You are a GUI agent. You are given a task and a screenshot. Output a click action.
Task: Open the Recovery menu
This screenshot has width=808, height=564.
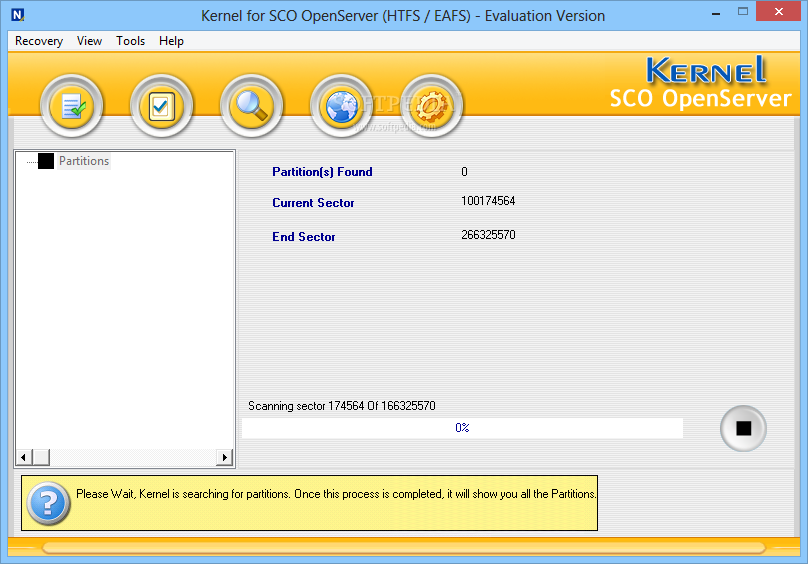point(39,41)
